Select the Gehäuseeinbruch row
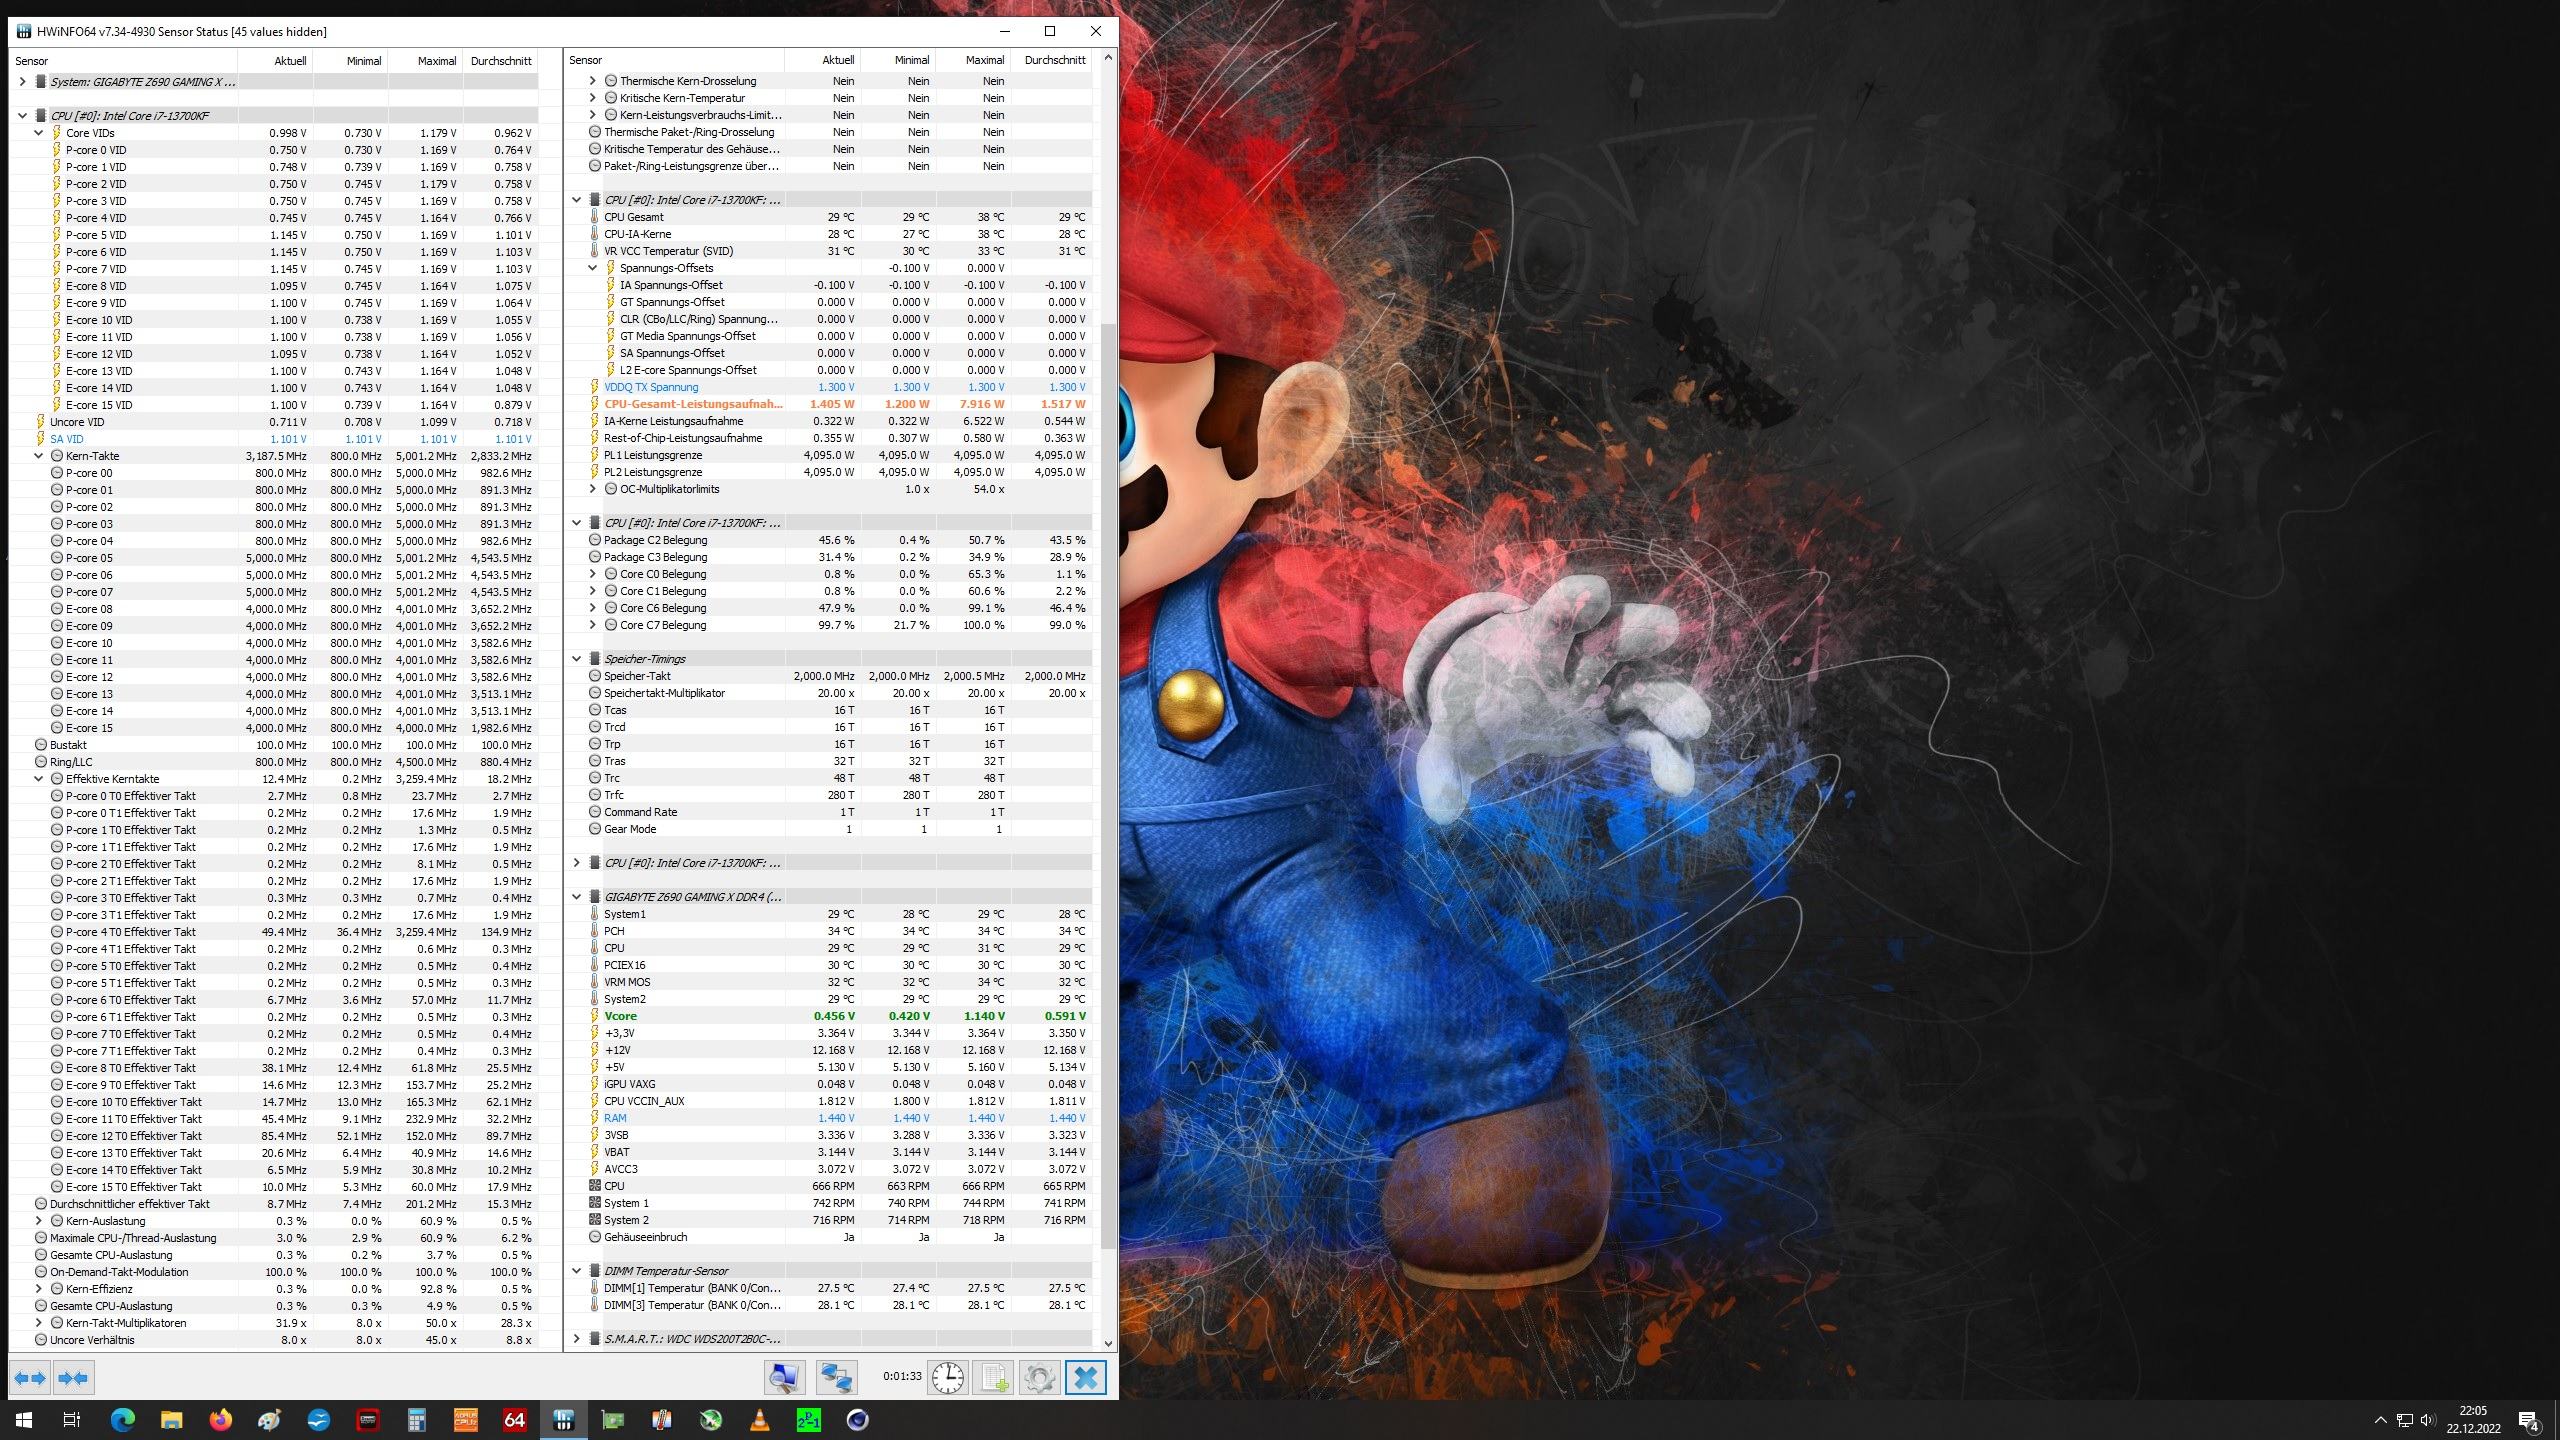The width and height of the screenshot is (2560, 1440). pos(828,1237)
